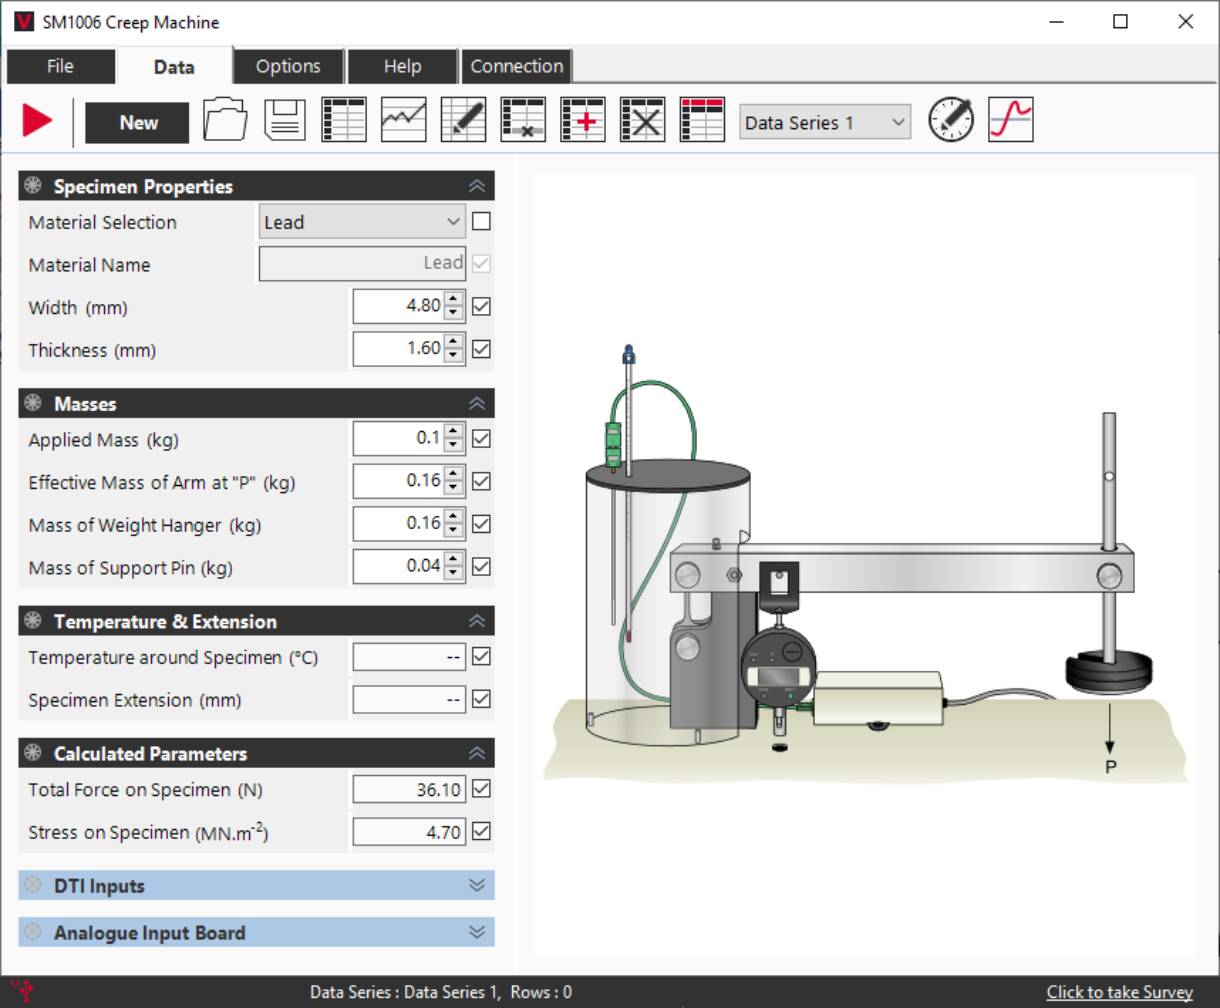Click the edit data table pencil icon

[x=462, y=119]
